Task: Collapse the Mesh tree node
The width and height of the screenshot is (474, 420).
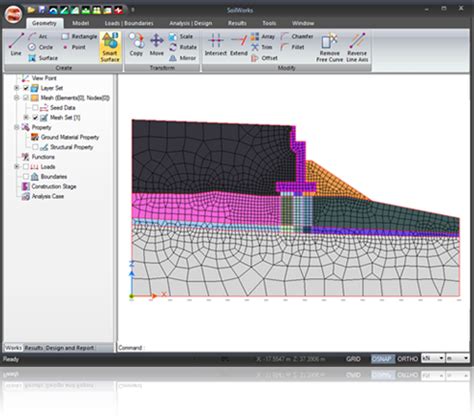Action: click(17, 98)
